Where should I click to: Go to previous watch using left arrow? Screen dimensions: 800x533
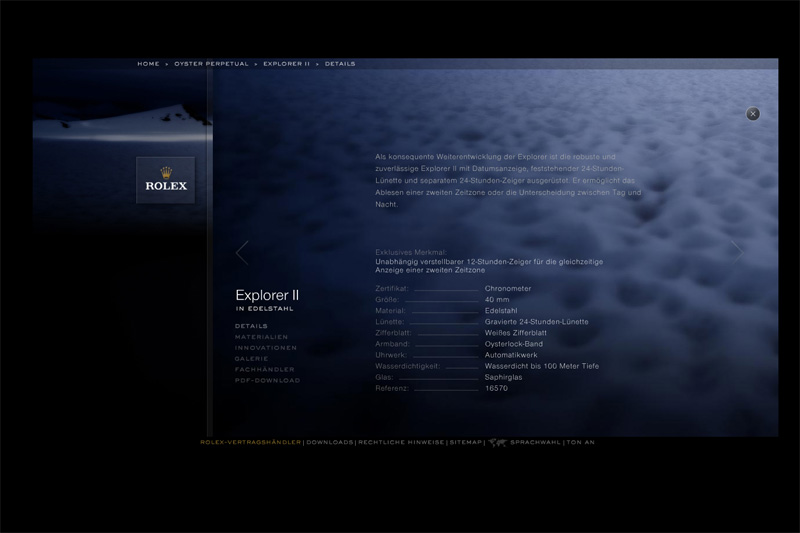coord(242,252)
